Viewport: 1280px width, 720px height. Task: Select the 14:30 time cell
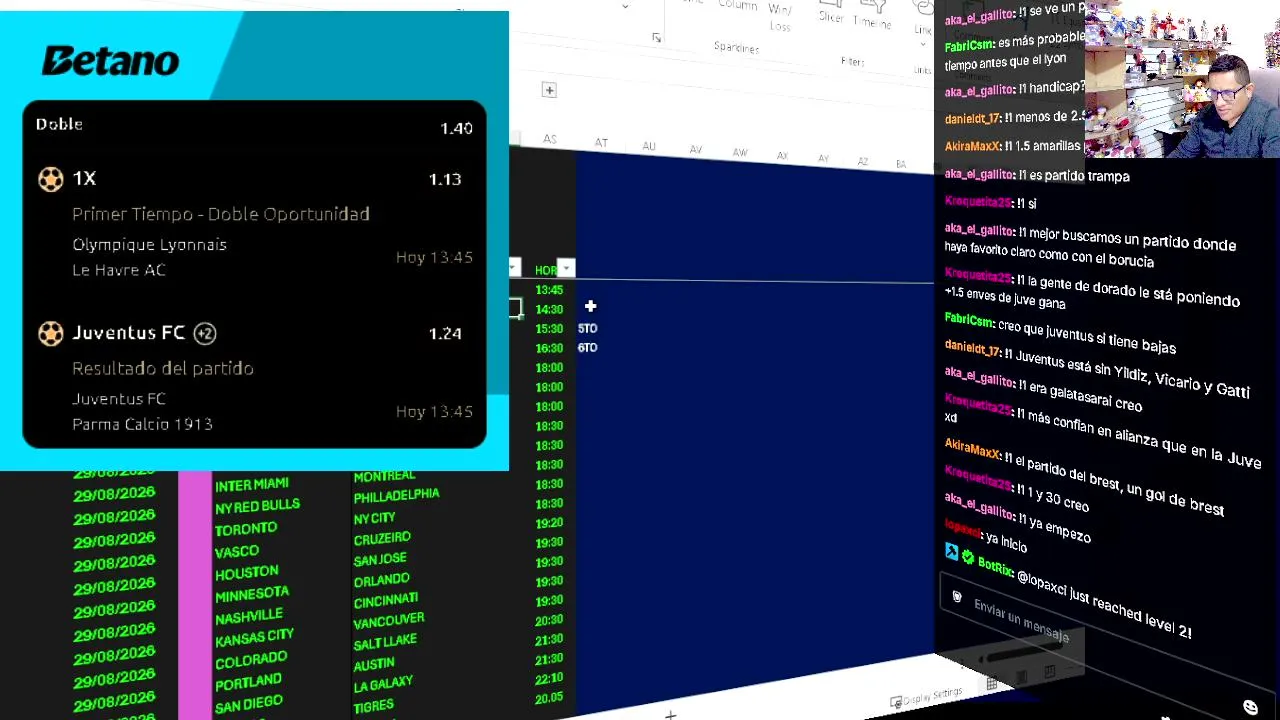(x=549, y=309)
